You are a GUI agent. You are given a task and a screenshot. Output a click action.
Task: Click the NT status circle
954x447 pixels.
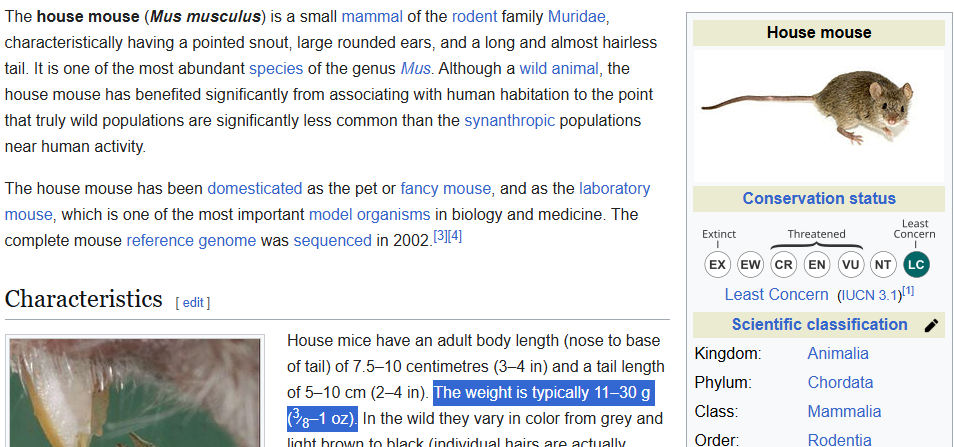click(883, 265)
